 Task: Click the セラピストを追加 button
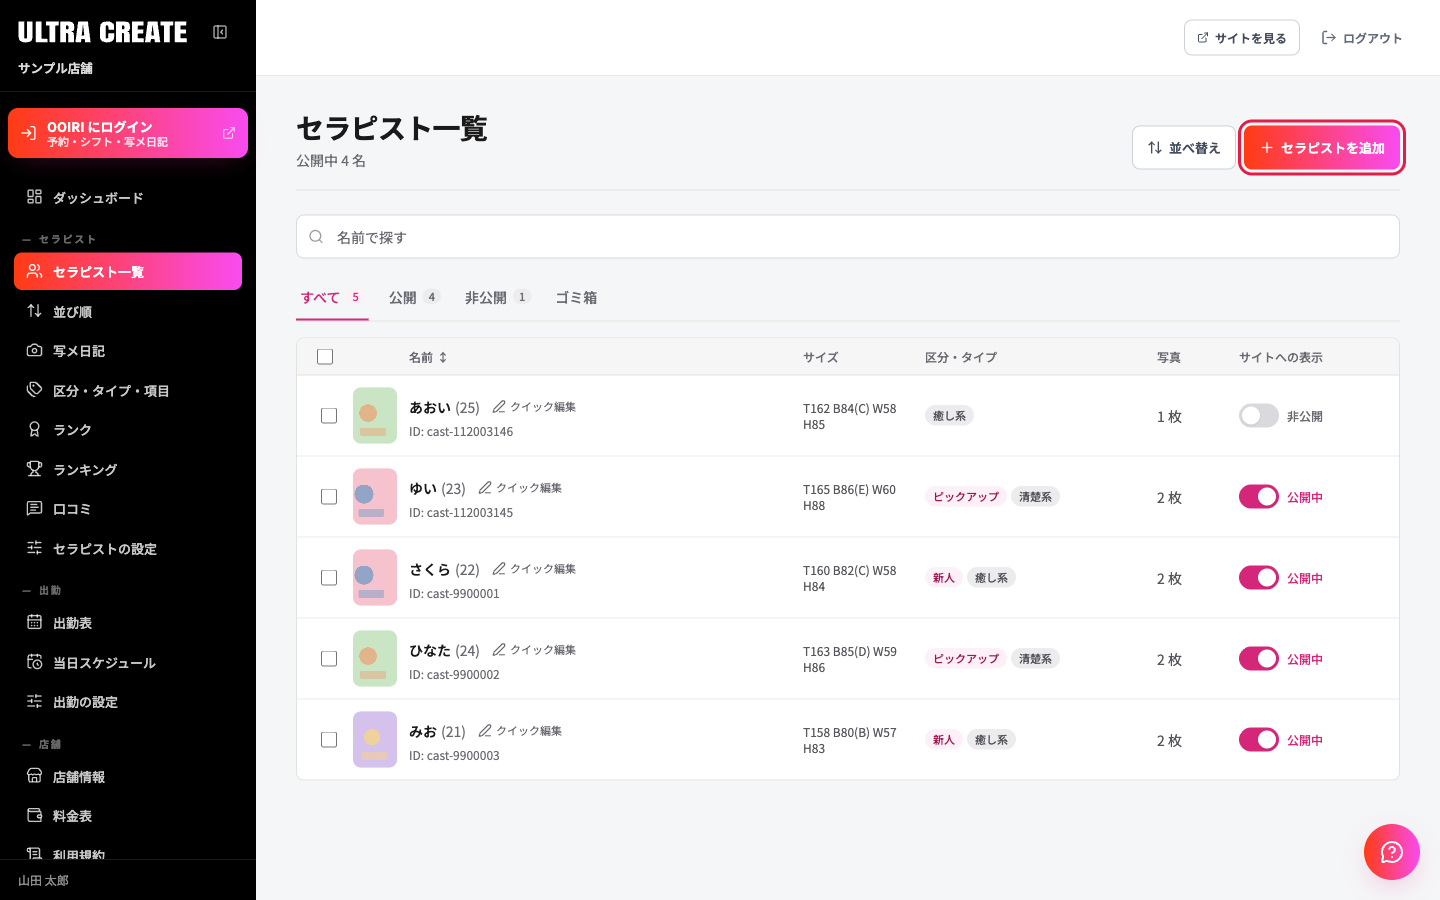[x=1322, y=148]
